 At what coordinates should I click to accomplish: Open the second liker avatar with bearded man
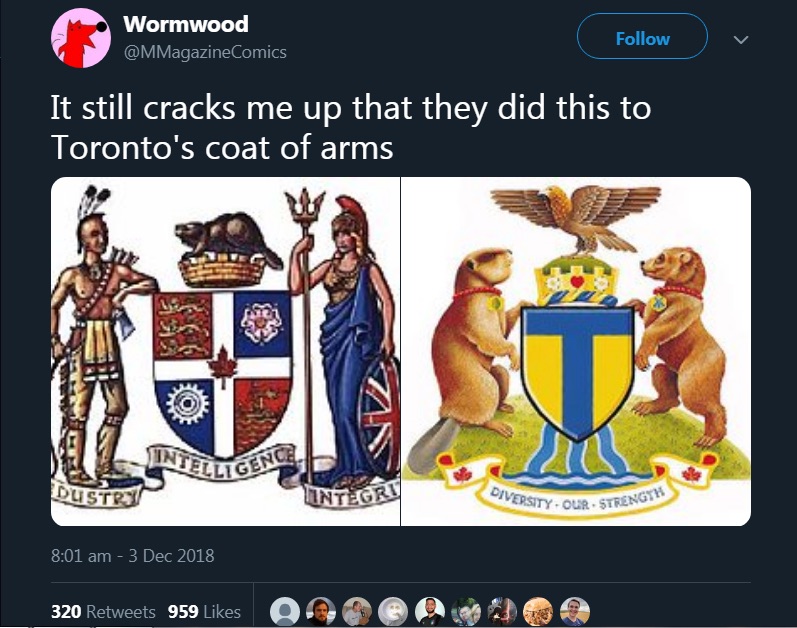point(321,611)
